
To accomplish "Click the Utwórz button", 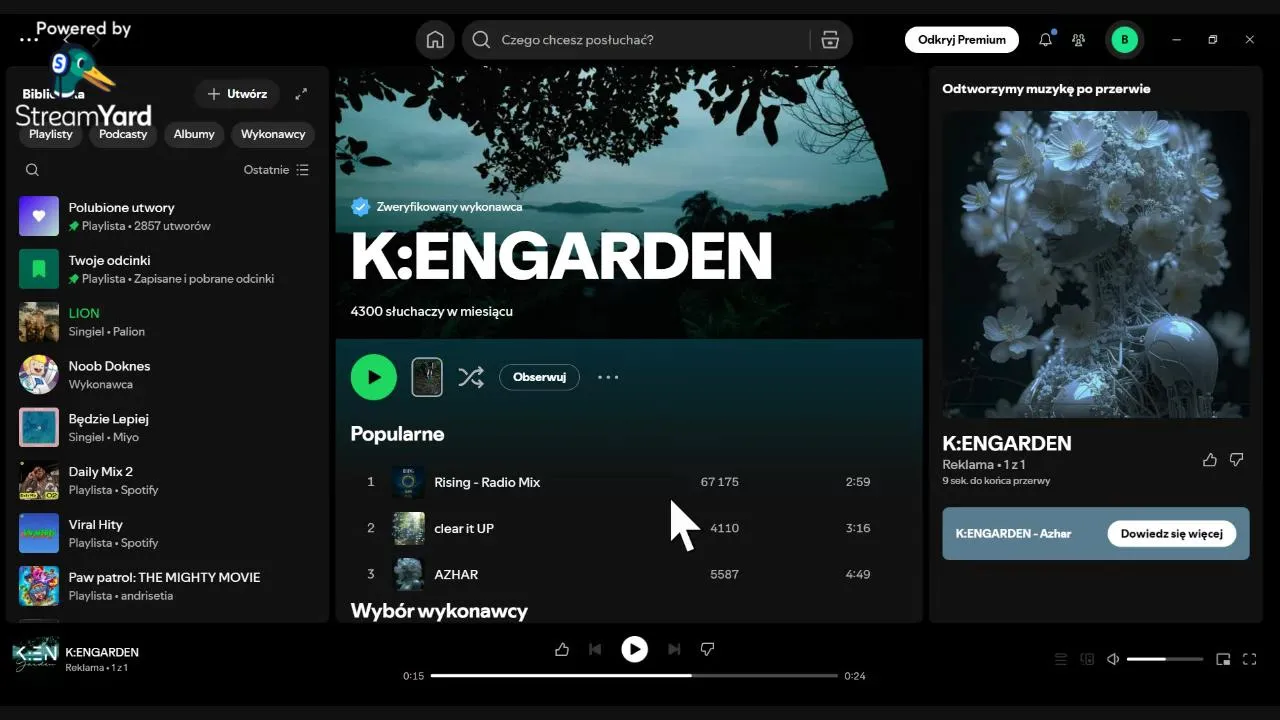I will (x=237, y=94).
